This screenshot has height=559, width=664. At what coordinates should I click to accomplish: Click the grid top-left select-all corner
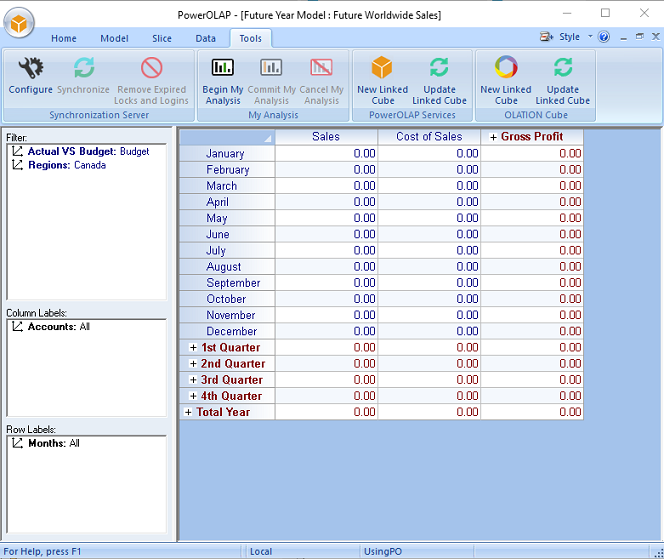[x=227, y=137]
